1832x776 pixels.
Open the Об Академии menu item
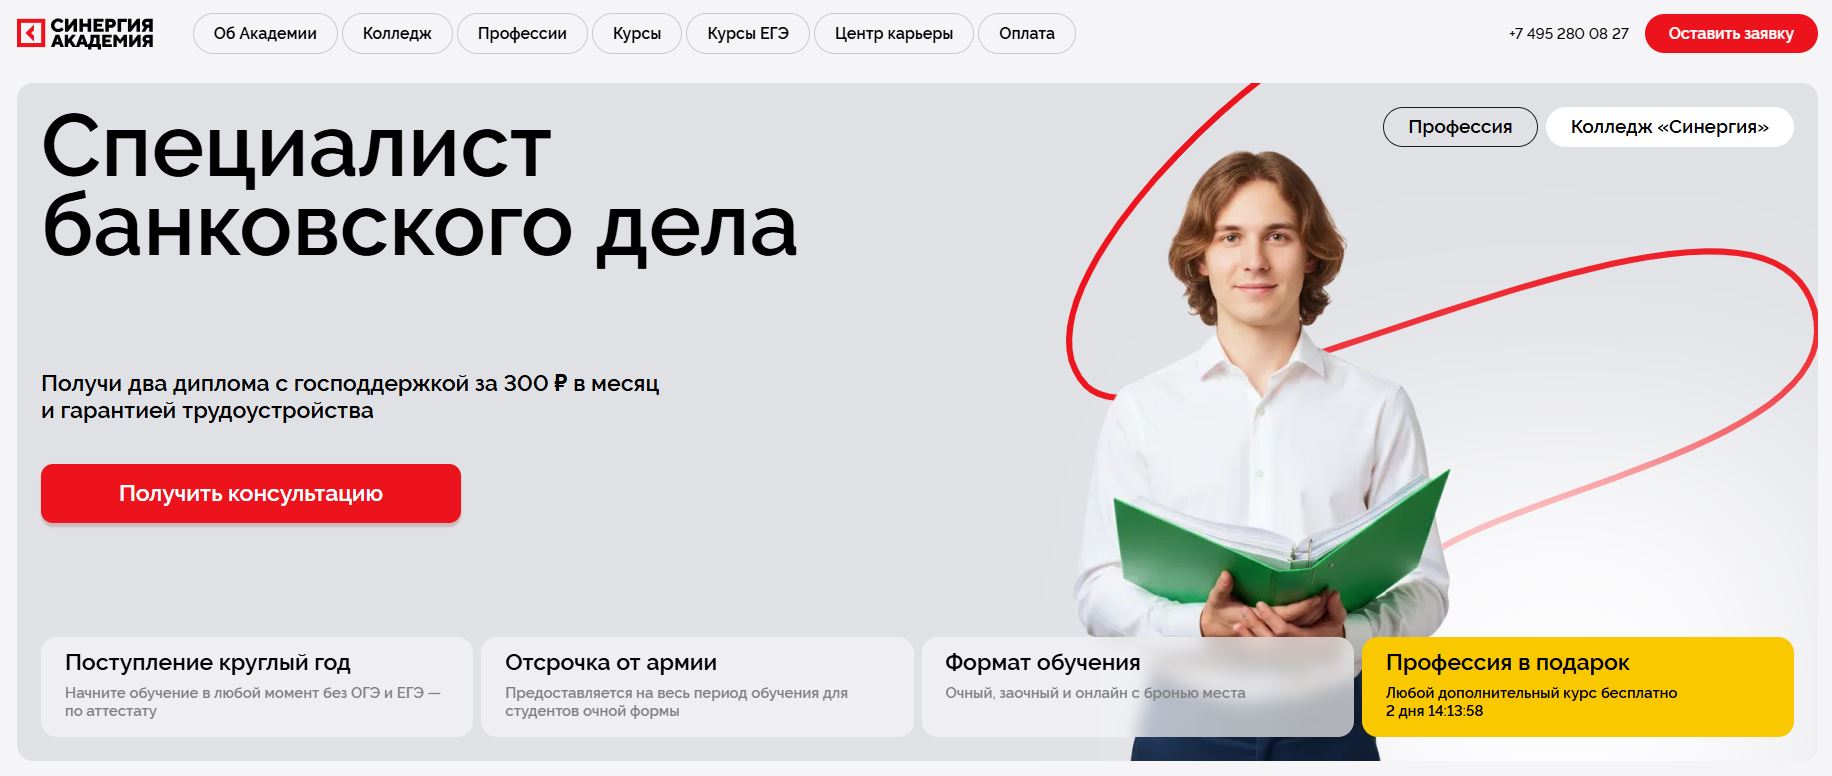coord(265,33)
